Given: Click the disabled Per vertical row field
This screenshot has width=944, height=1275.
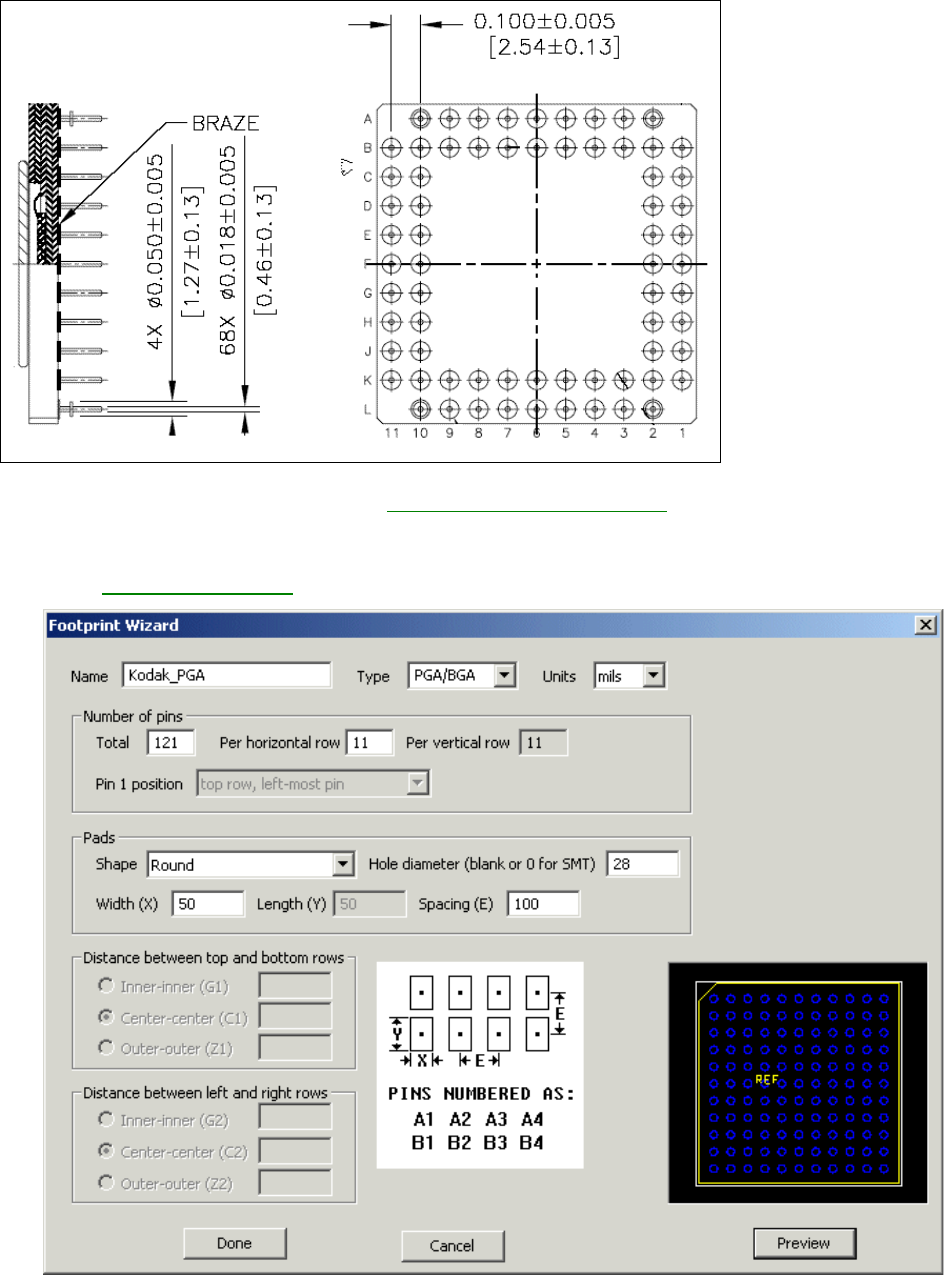Looking at the screenshot, I should point(543,743).
